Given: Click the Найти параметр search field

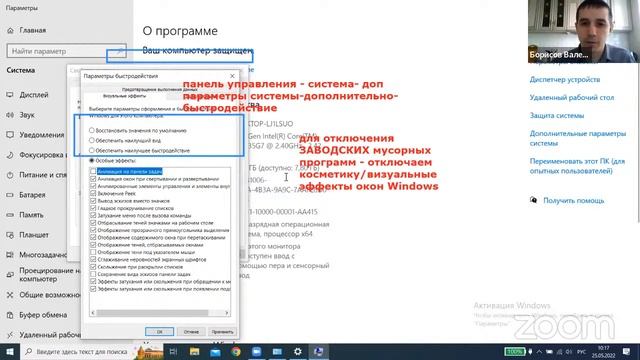Looking at the screenshot, I should [67, 51].
